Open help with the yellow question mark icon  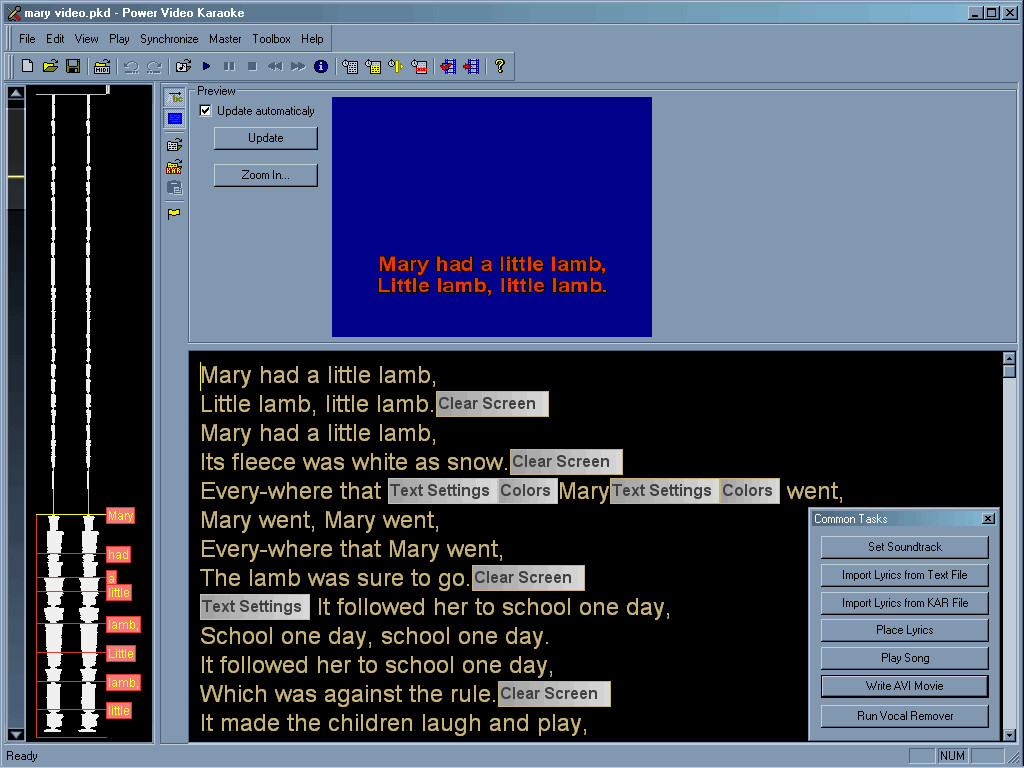(x=500, y=66)
